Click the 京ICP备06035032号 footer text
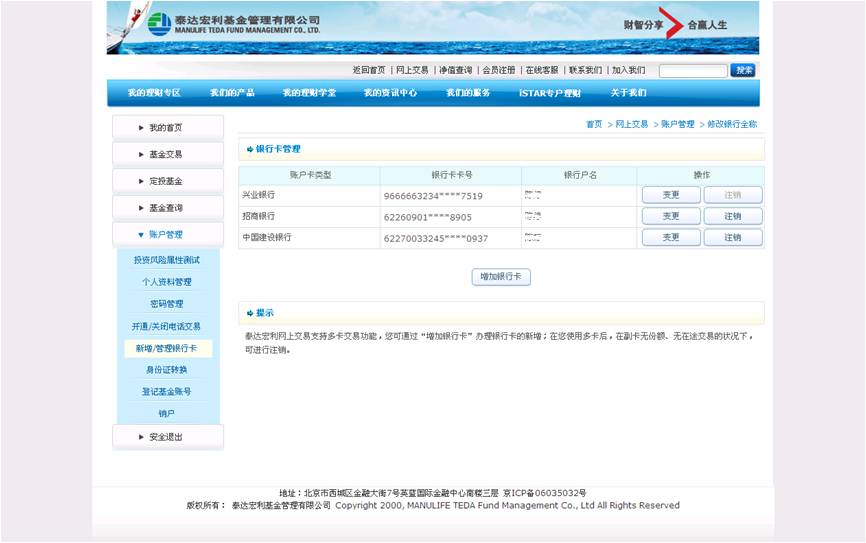Viewport: 866px width, 543px height. [545, 493]
